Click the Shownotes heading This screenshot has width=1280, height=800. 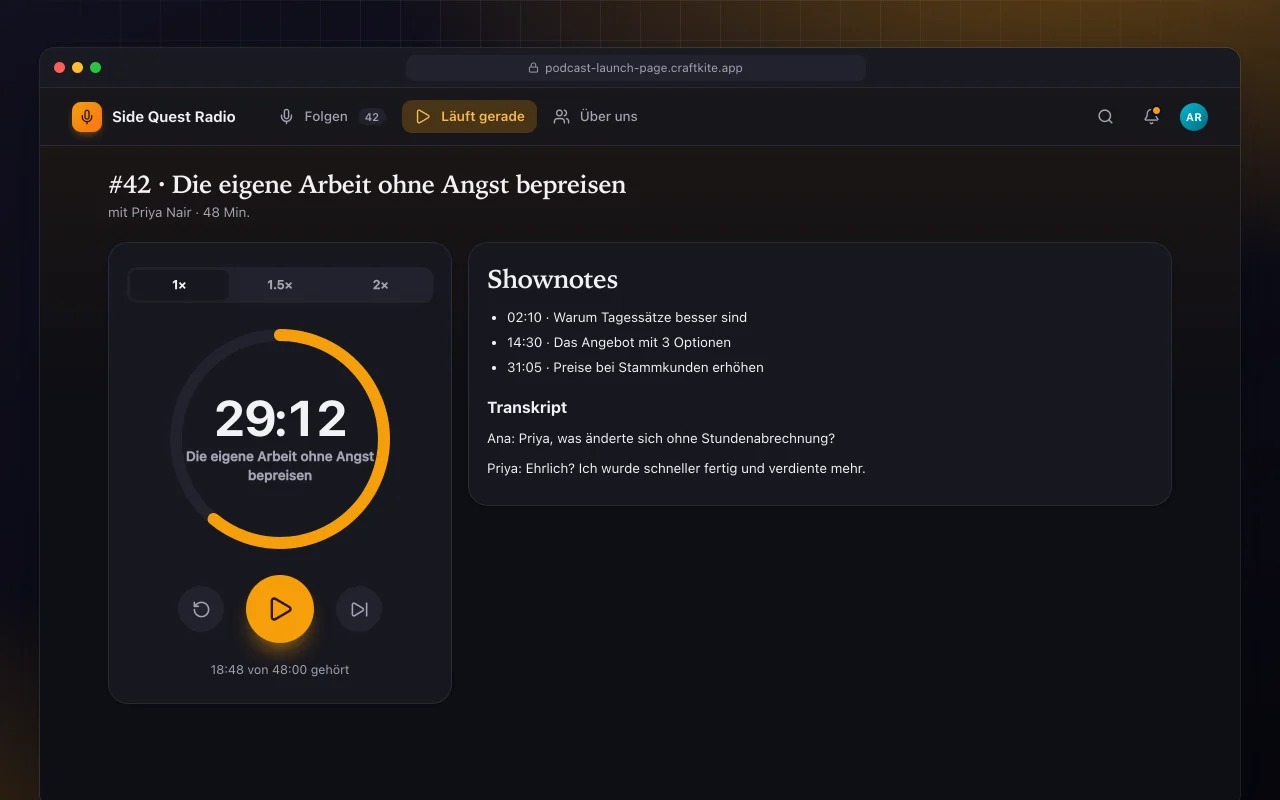[x=552, y=280]
